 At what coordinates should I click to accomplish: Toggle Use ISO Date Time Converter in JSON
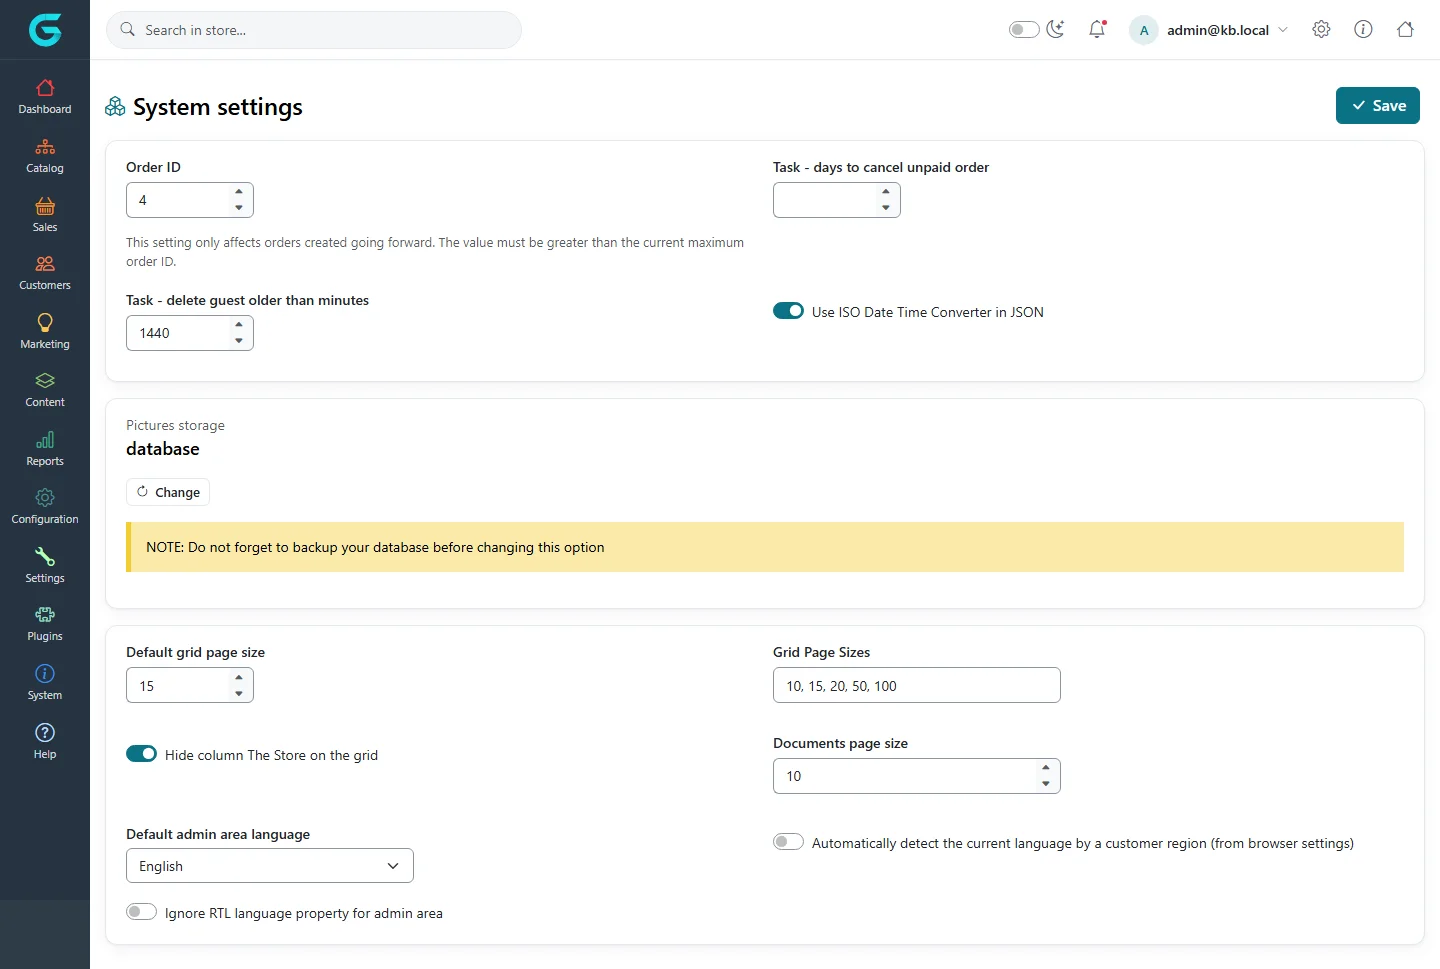(788, 311)
